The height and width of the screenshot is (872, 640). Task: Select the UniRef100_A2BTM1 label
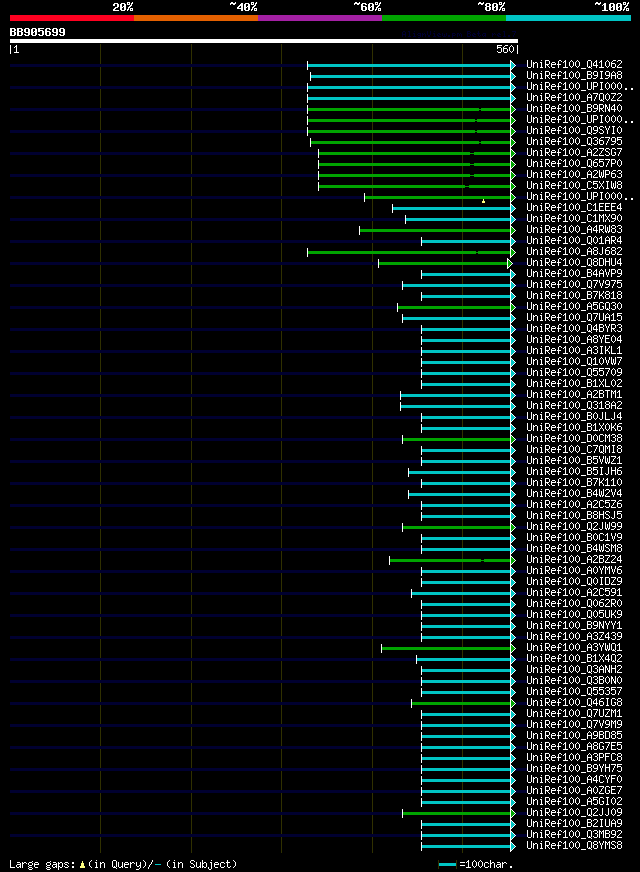pos(574,395)
